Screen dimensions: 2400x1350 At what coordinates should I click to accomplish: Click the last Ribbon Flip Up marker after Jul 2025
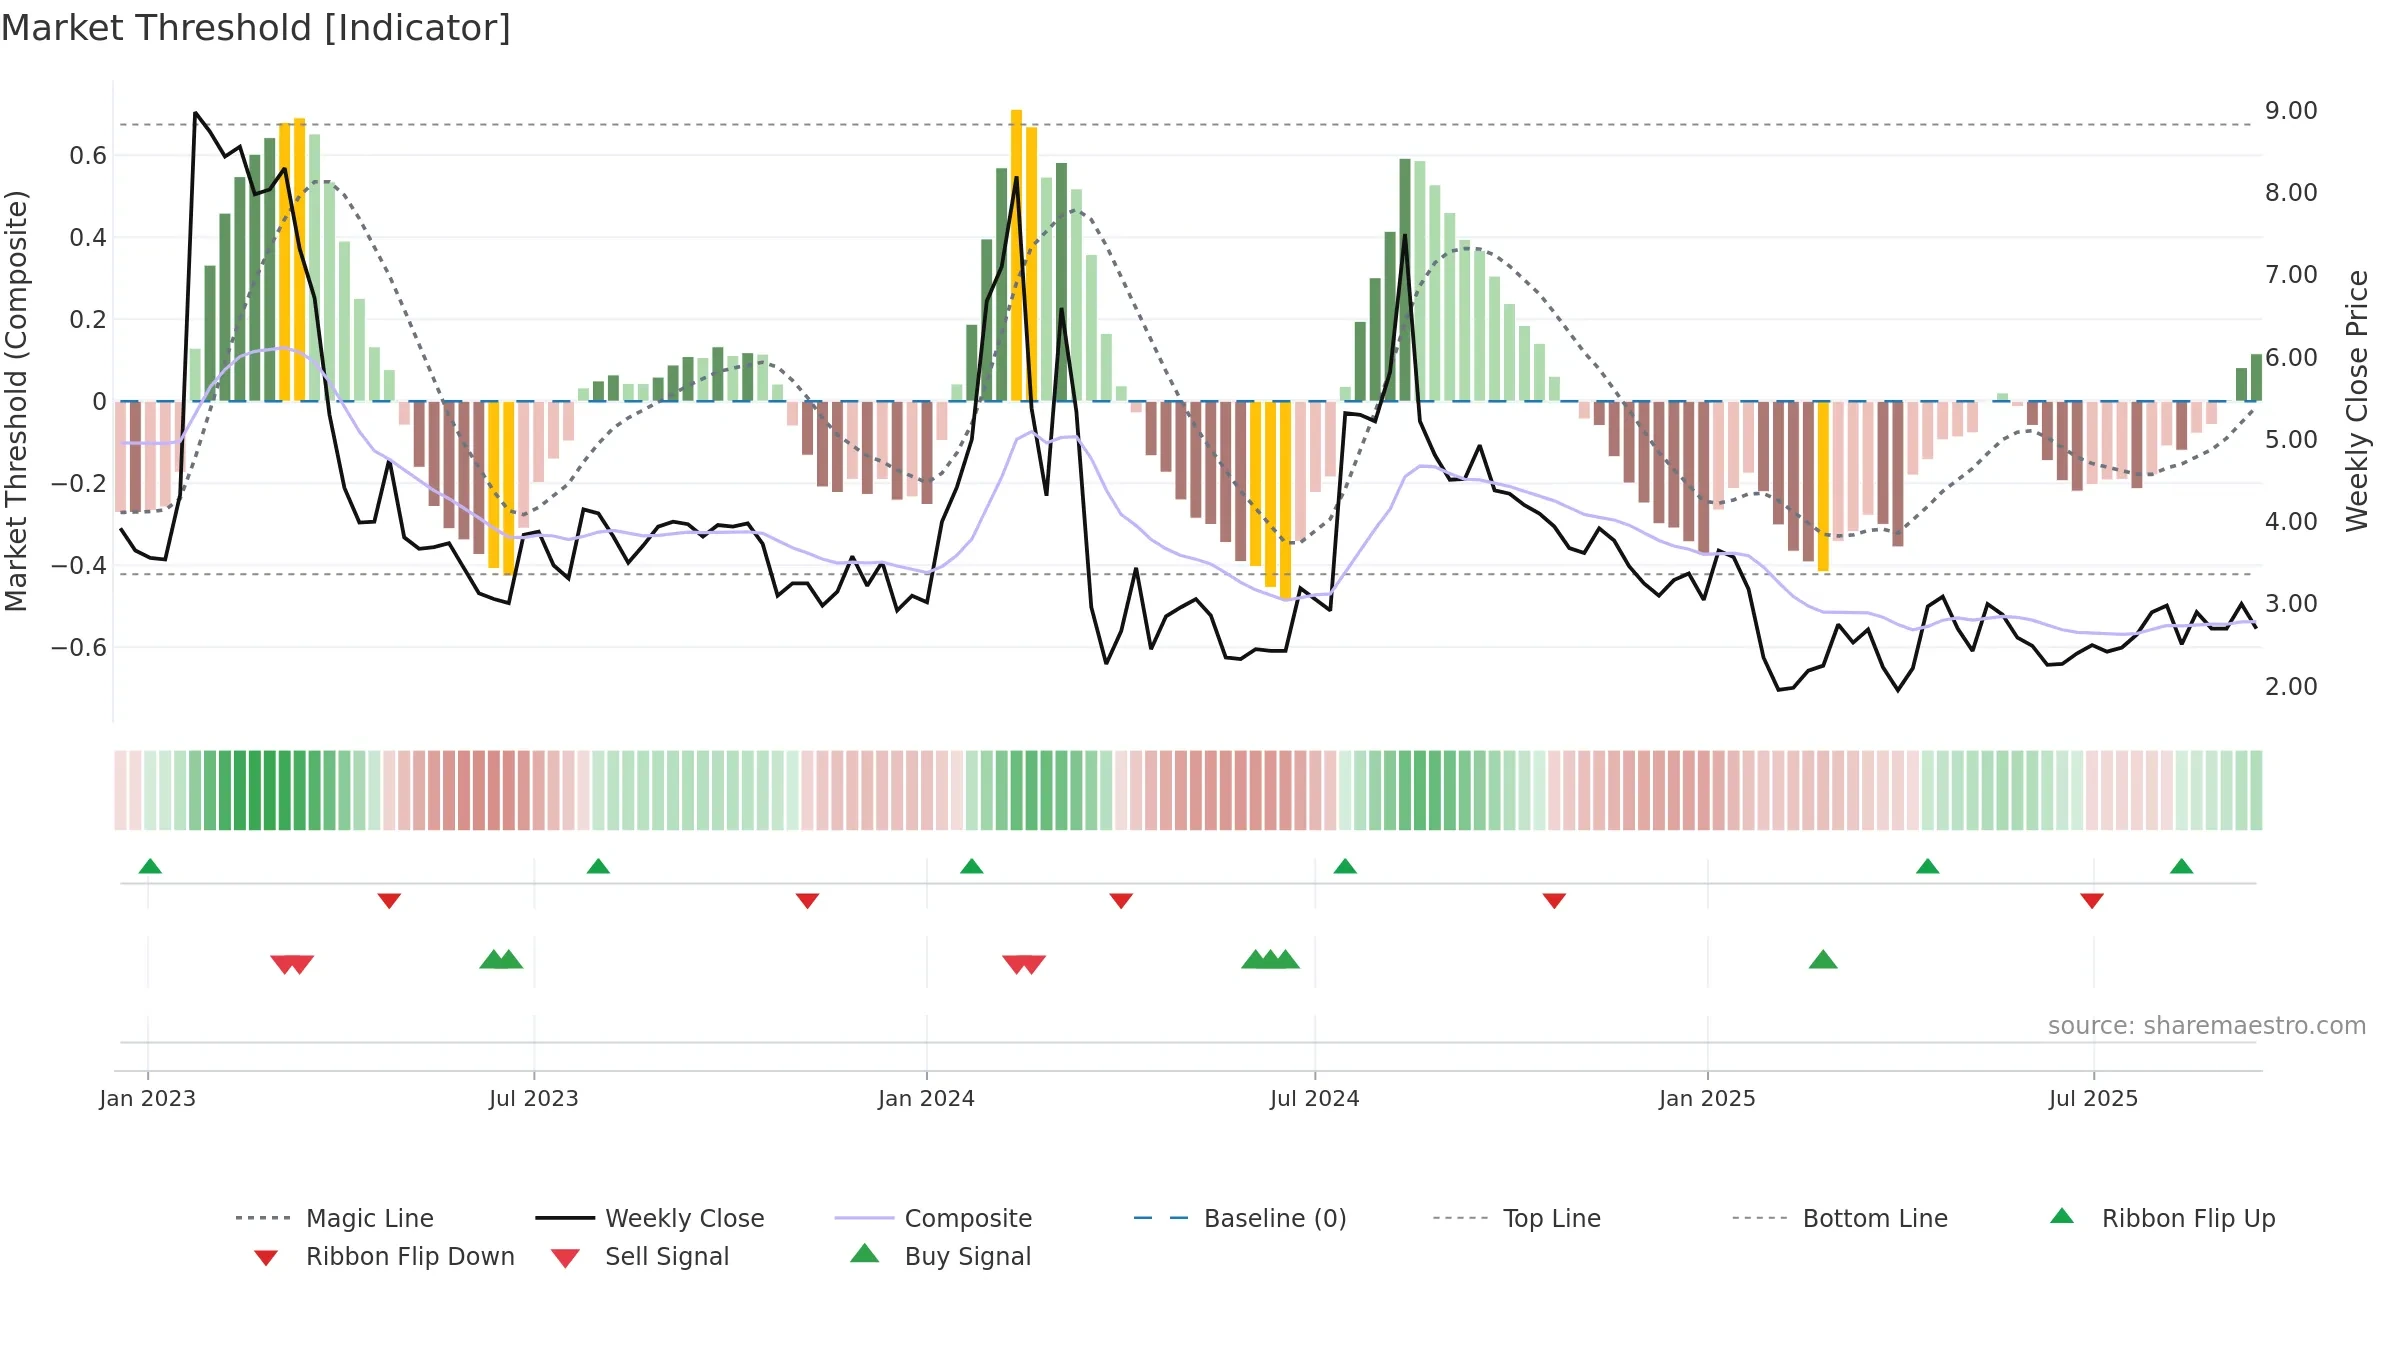[x=2181, y=866]
